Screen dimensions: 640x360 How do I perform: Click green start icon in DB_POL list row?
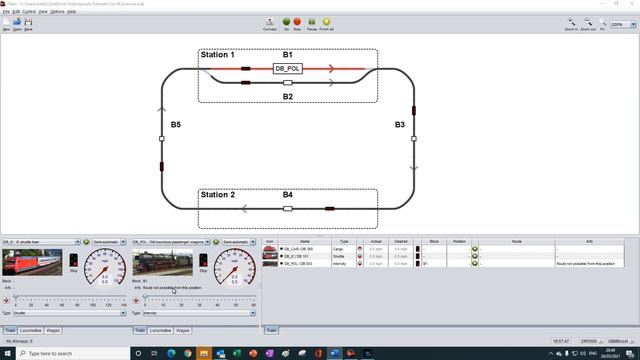click(x=475, y=264)
